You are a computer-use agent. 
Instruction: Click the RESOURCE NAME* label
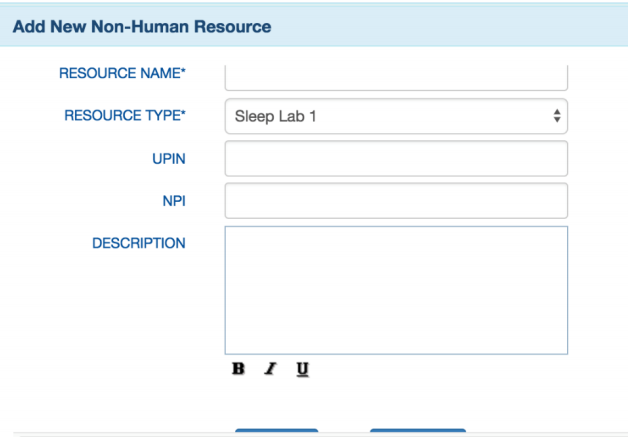point(122,74)
